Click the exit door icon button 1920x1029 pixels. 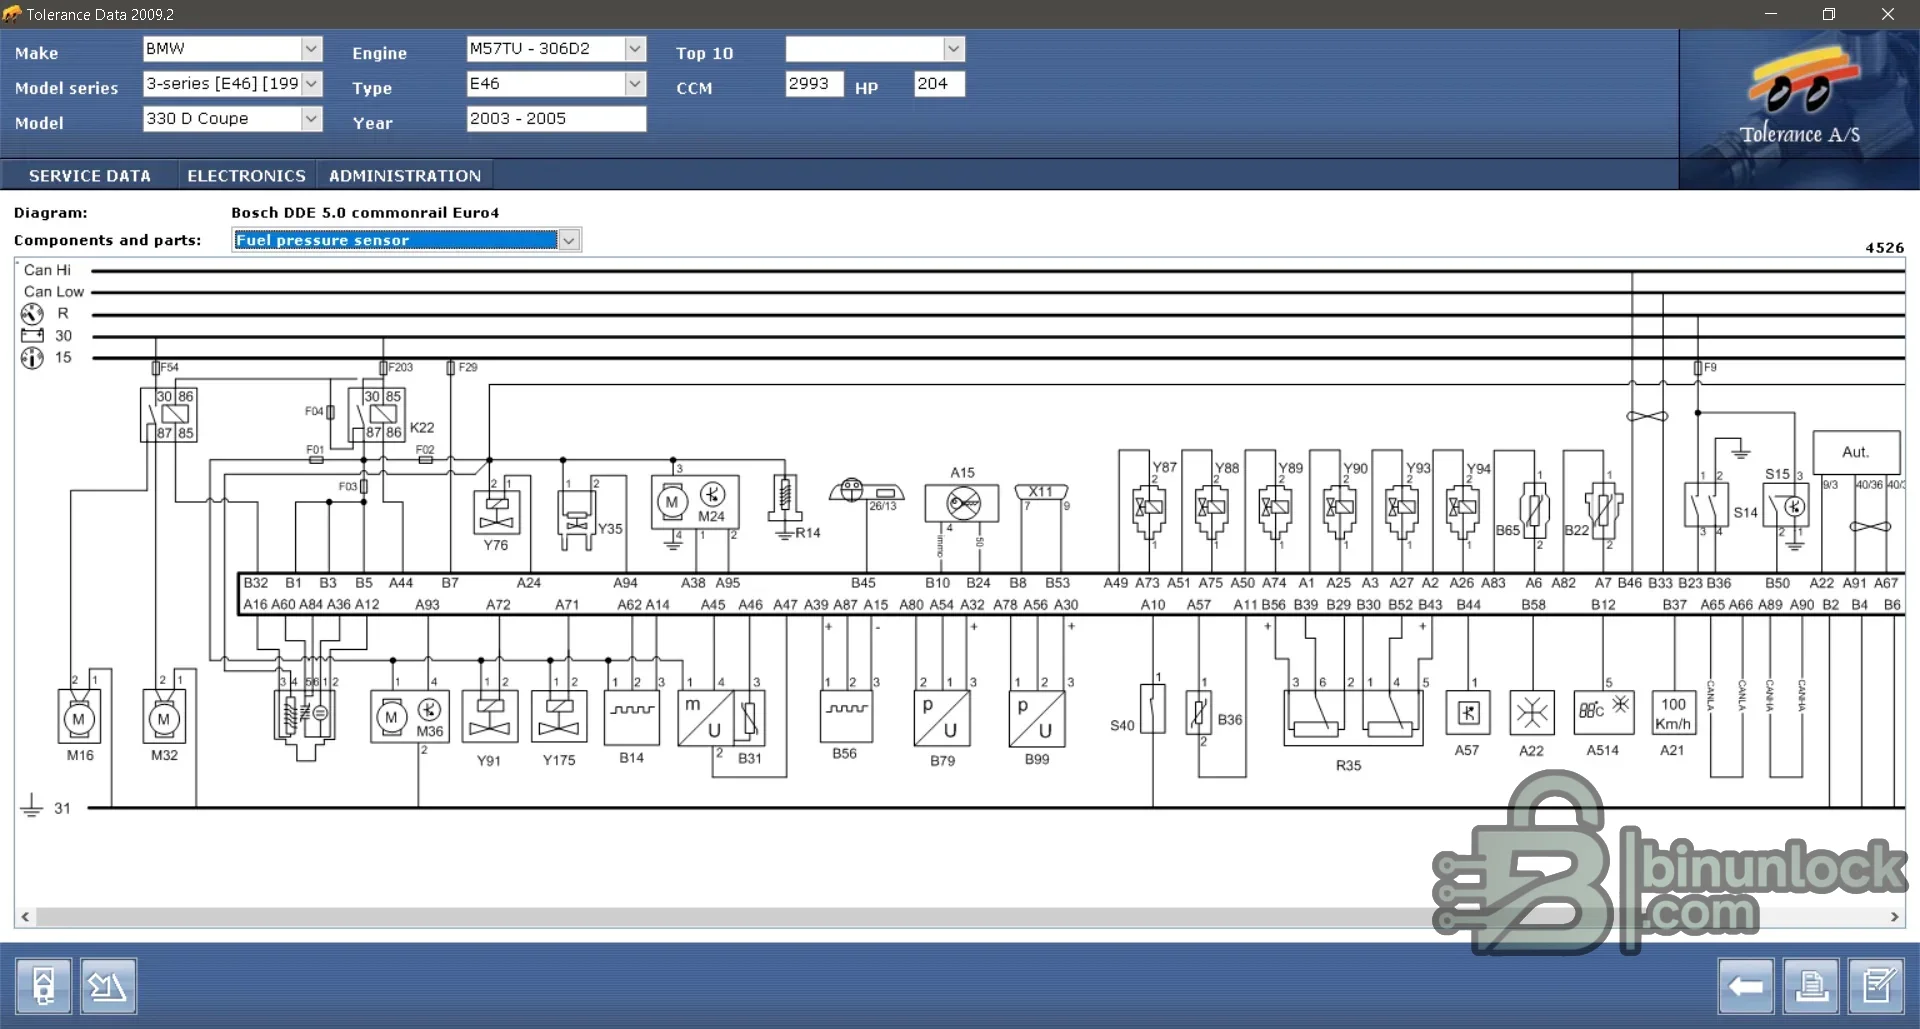coord(43,986)
